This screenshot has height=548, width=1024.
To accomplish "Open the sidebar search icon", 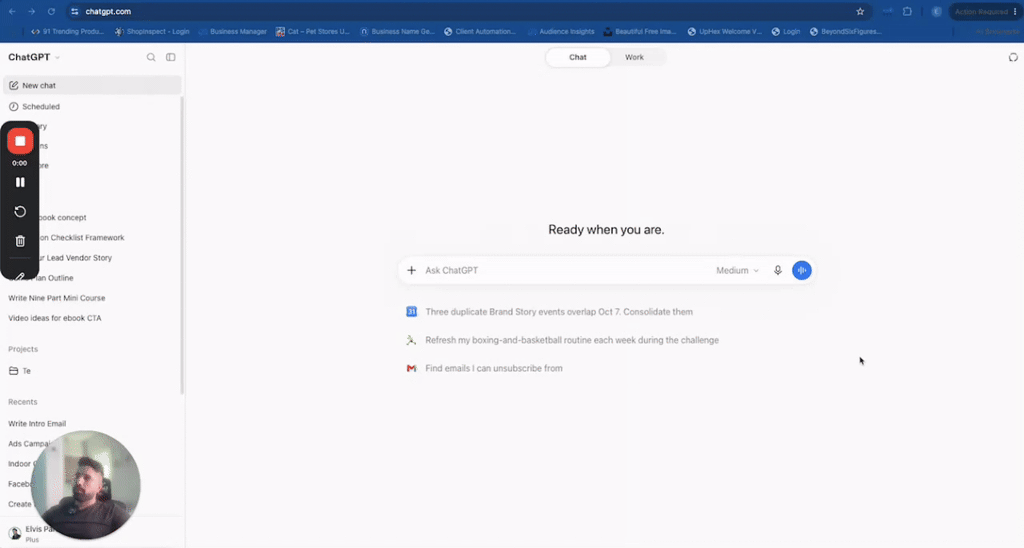I will point(151,57).
